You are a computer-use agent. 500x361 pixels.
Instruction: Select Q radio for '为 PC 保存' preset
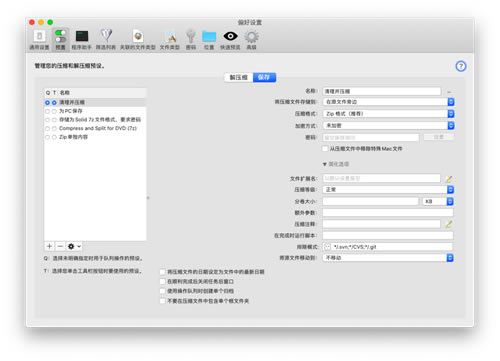point(47,111)
